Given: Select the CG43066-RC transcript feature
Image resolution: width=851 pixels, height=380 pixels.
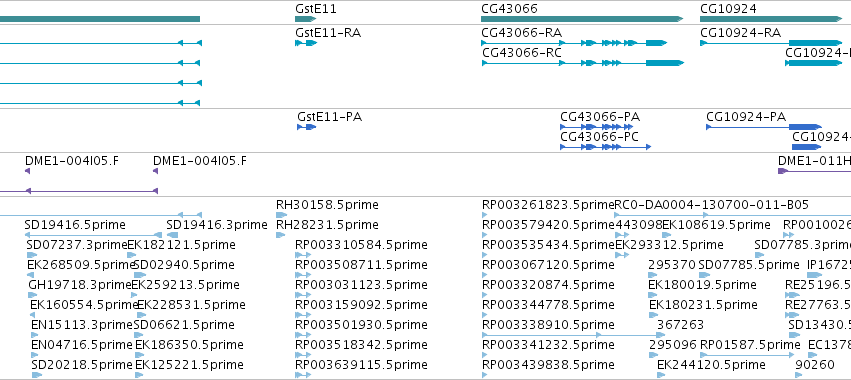Looking at the screenshot, I should (x=582, y=63).
